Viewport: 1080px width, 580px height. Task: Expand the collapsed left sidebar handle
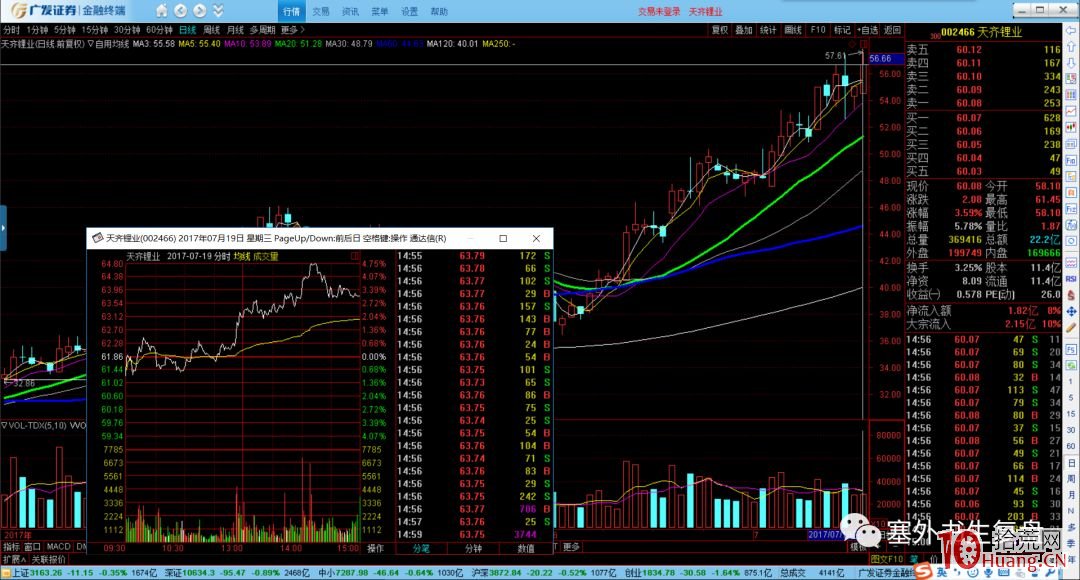(x=3, y=227)
